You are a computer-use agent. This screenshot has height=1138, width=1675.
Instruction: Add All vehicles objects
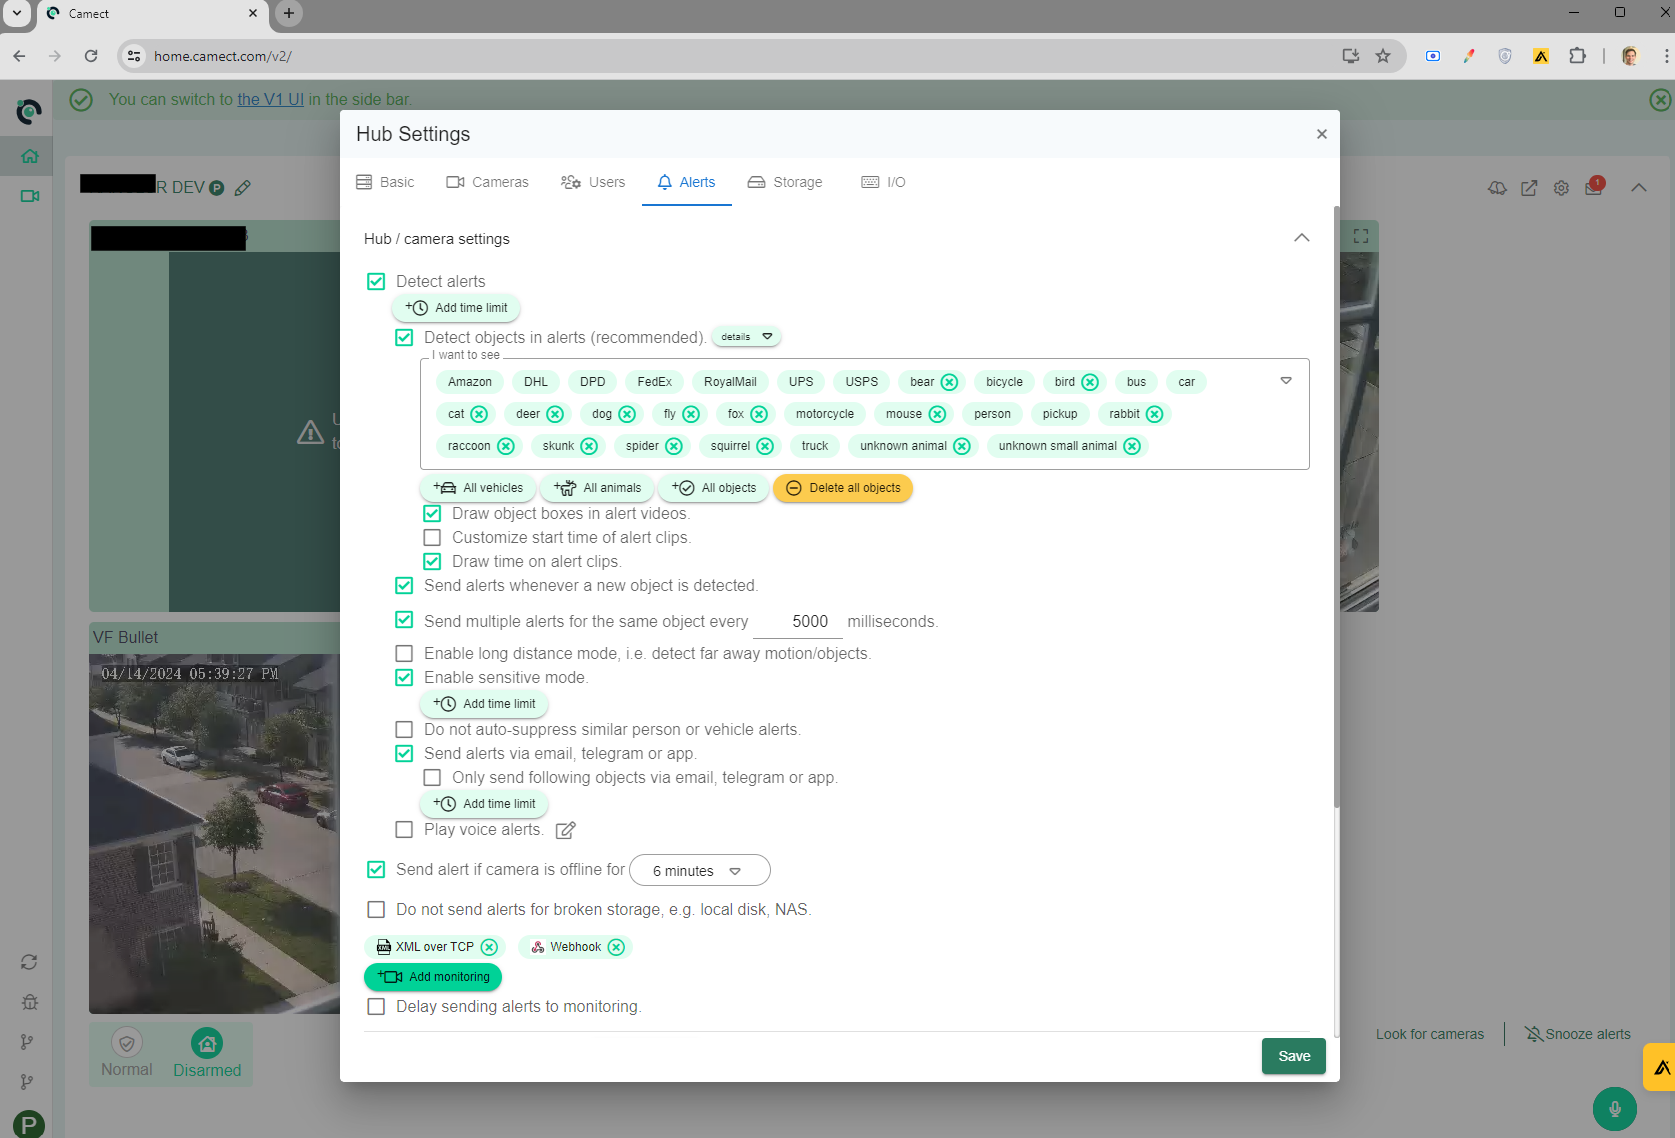[478, 488]
